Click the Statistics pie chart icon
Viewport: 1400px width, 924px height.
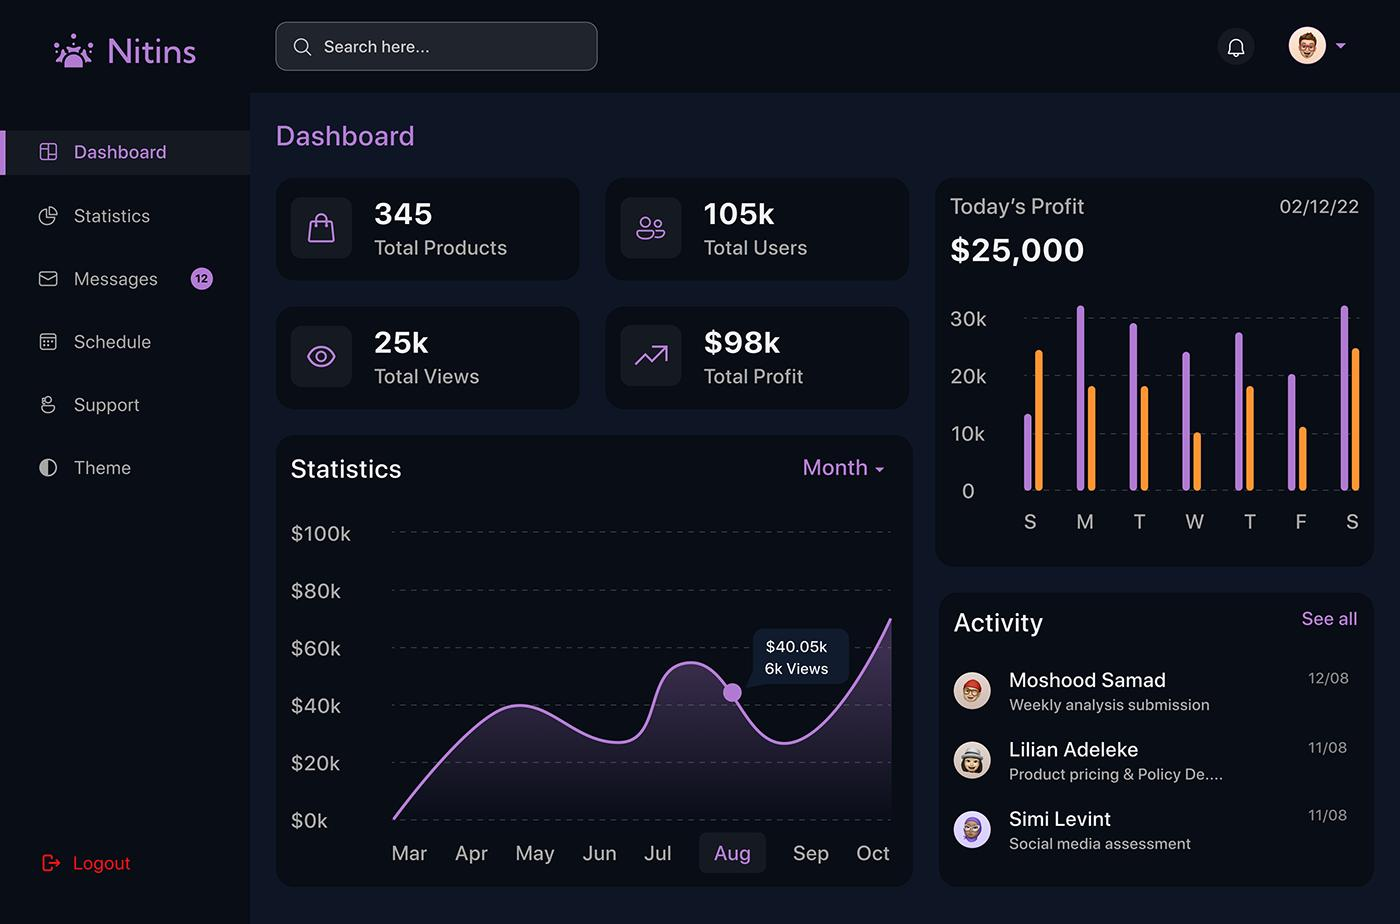coord(48,216)
